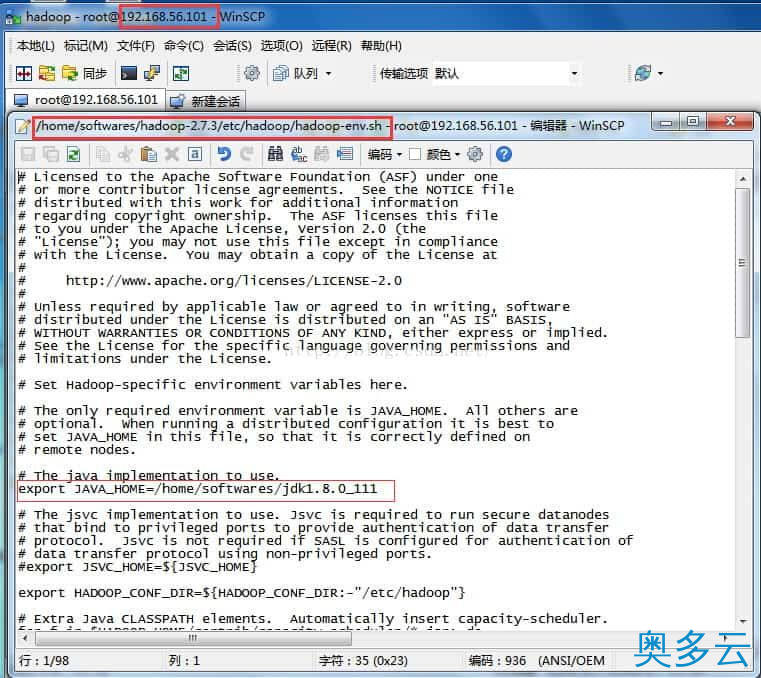Undo the last edit in editor
Image resolution: width=761 pixels, height=678 pixels.
click(x=224, y=154)
